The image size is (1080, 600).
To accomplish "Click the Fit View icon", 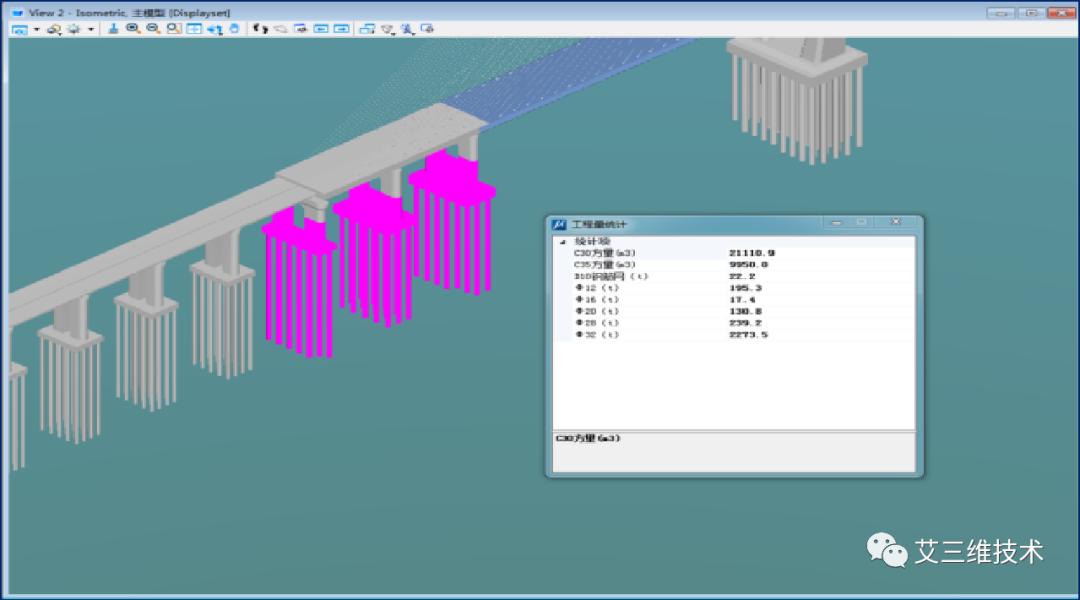I will [194, 29].
